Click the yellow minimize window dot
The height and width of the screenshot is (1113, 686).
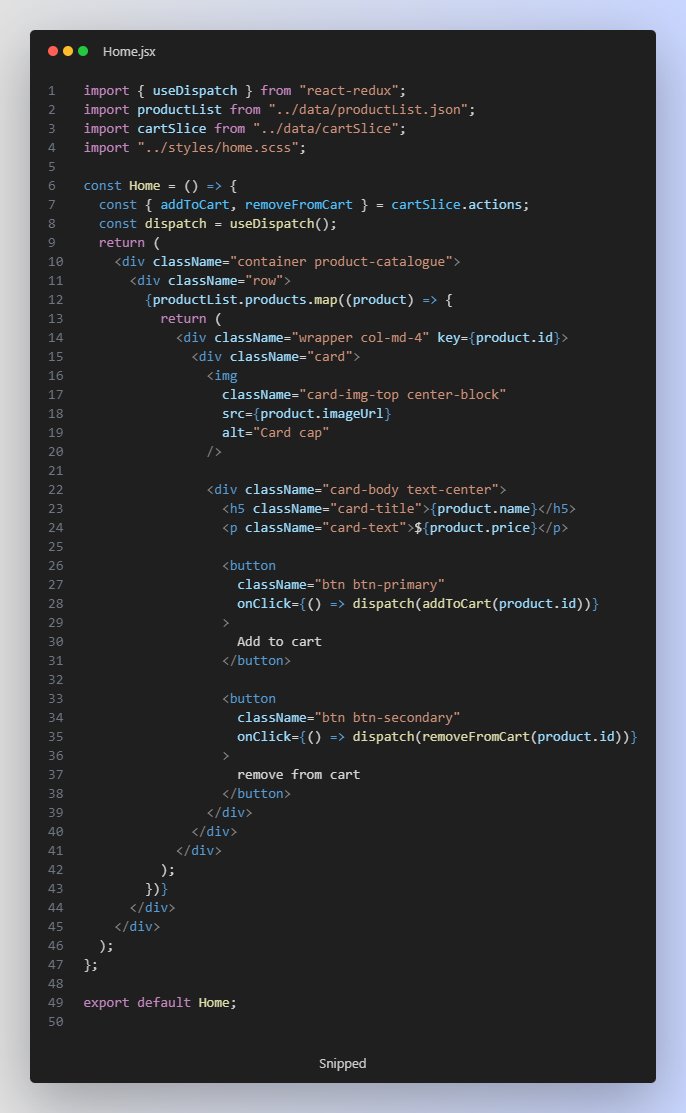pyautogui.click(x=68, y=51)
